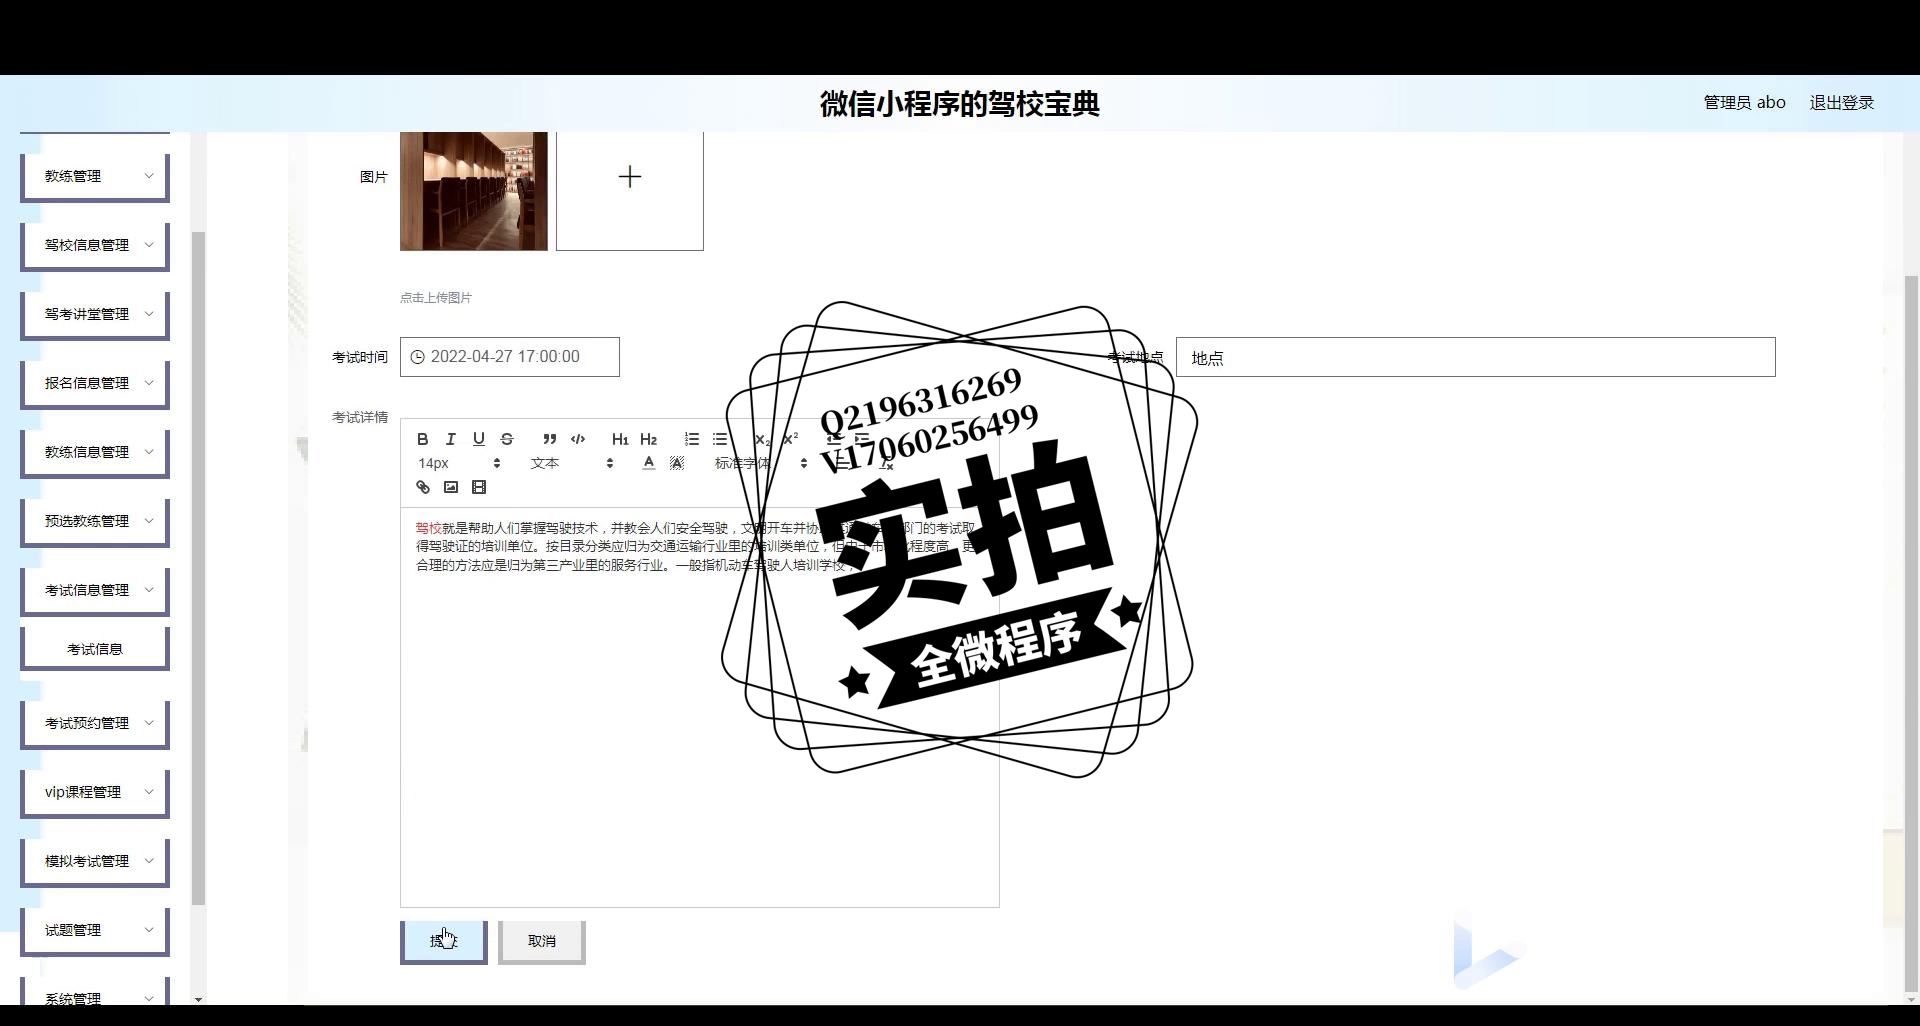Screen dimensions: 1920x1026
Task: Apply subscript formatting
Action: click(762, 439)
